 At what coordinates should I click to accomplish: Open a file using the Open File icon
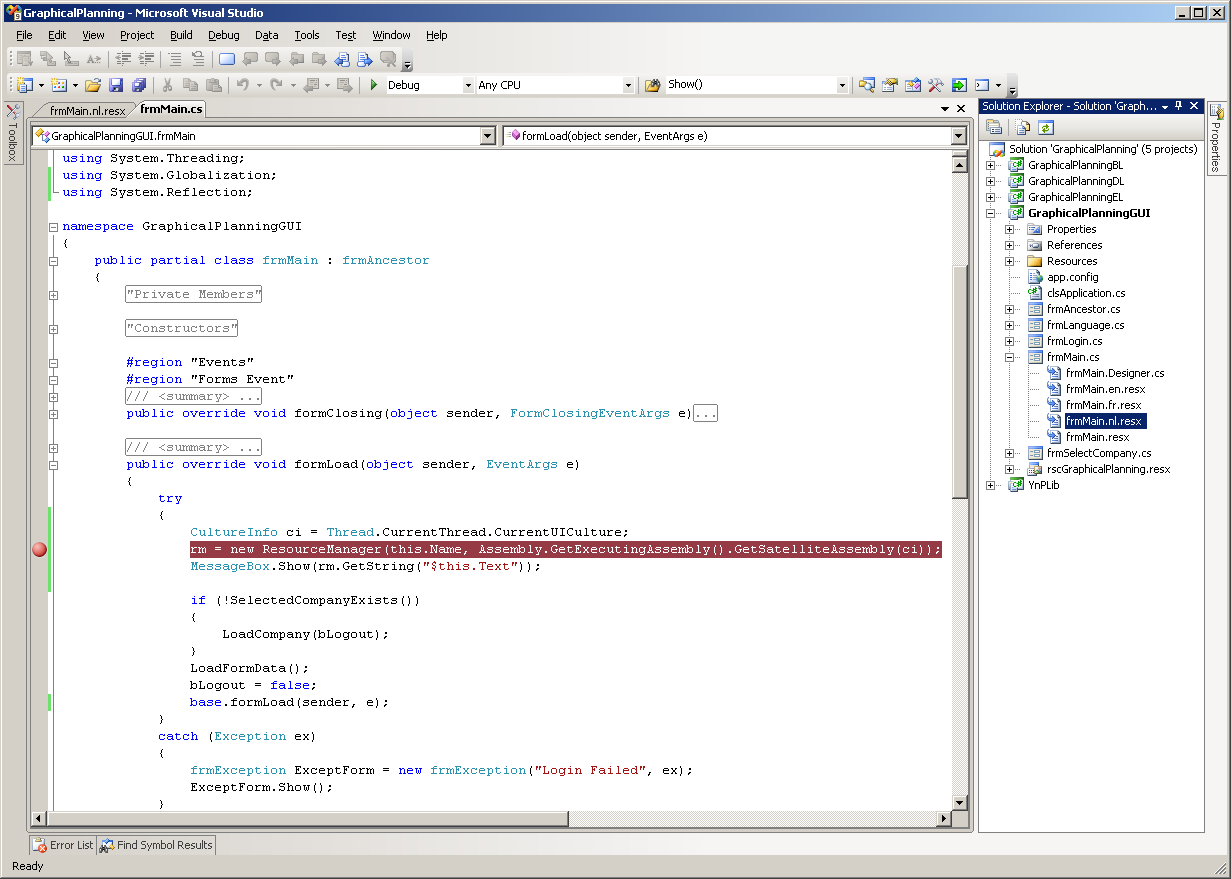[93, 84]
